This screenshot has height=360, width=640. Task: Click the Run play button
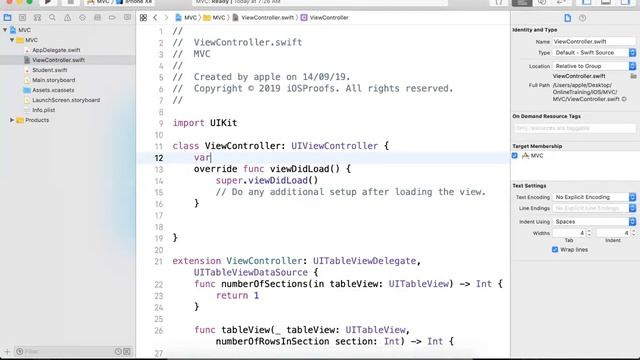click(x=47, y=2)
